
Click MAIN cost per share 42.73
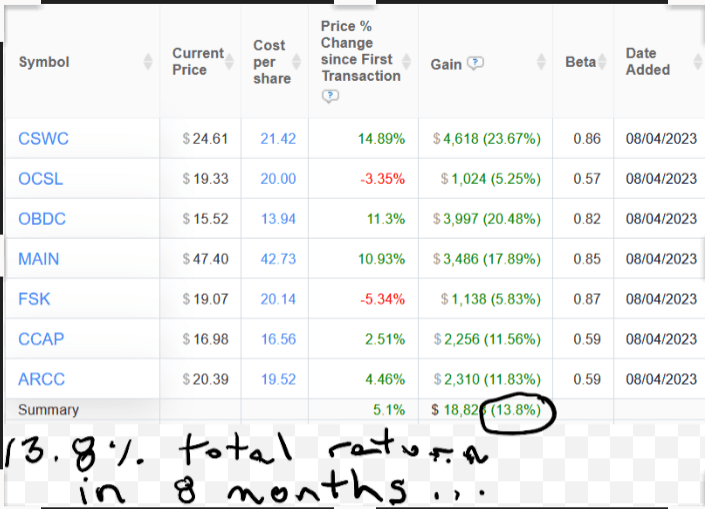point(278,259)
